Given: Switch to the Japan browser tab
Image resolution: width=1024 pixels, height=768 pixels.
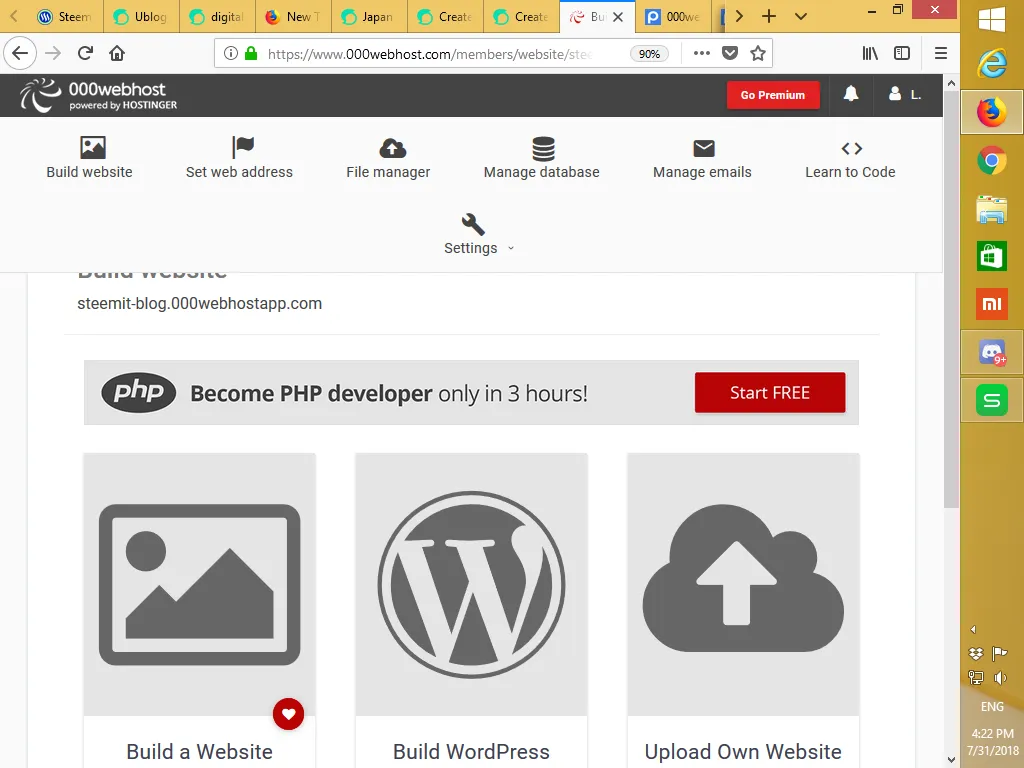Looking at the screenshot, I should pyautogui.click(x=369, y=16).
